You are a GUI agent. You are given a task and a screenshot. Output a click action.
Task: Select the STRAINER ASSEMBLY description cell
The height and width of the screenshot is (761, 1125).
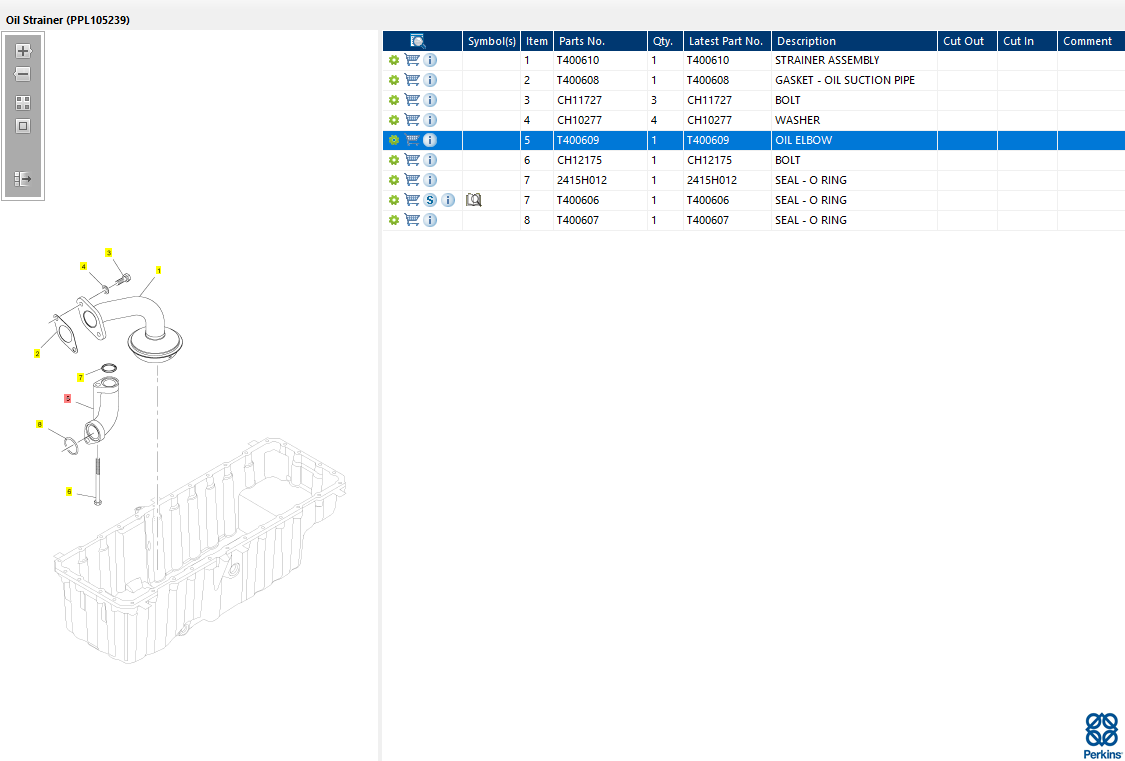tap(855, 60)
